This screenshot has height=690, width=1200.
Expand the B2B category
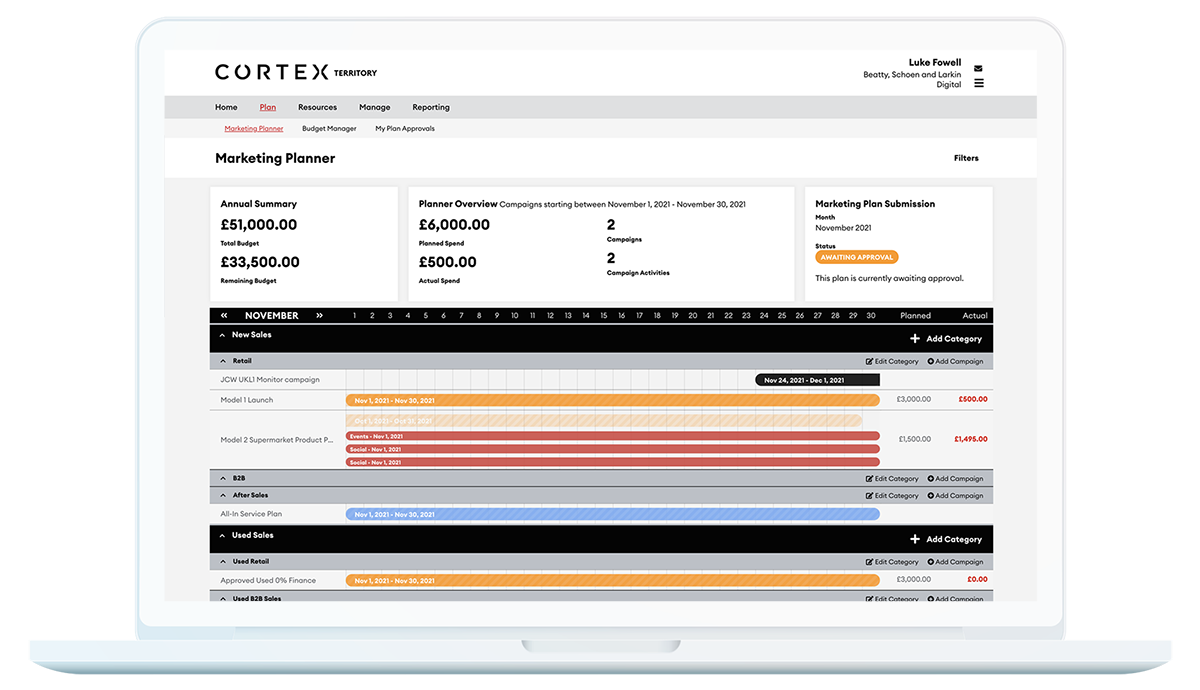(x=223, y=479)
